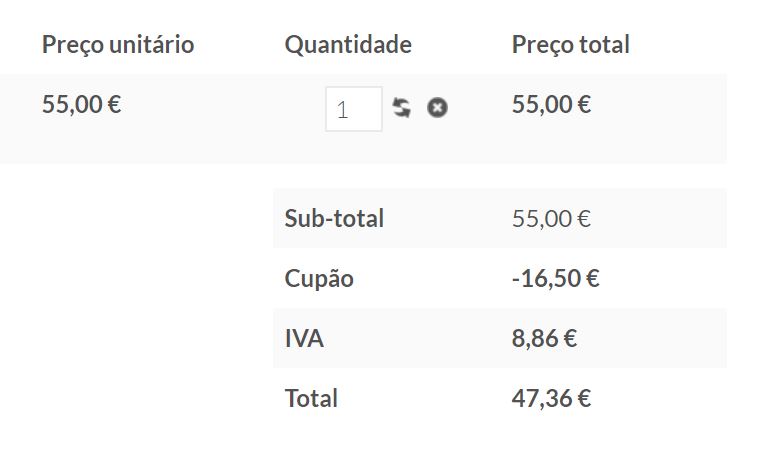Remove the item with the X icon

click(x=437, y=108)
